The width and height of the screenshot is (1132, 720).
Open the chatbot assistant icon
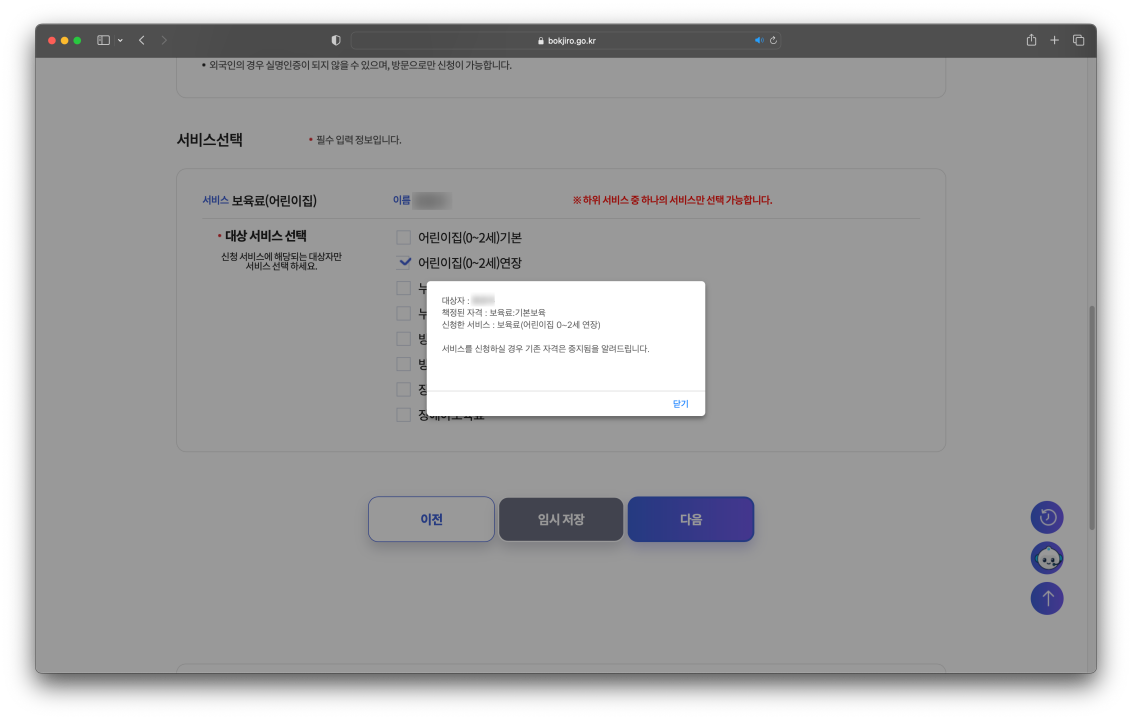click(1047, 558)
